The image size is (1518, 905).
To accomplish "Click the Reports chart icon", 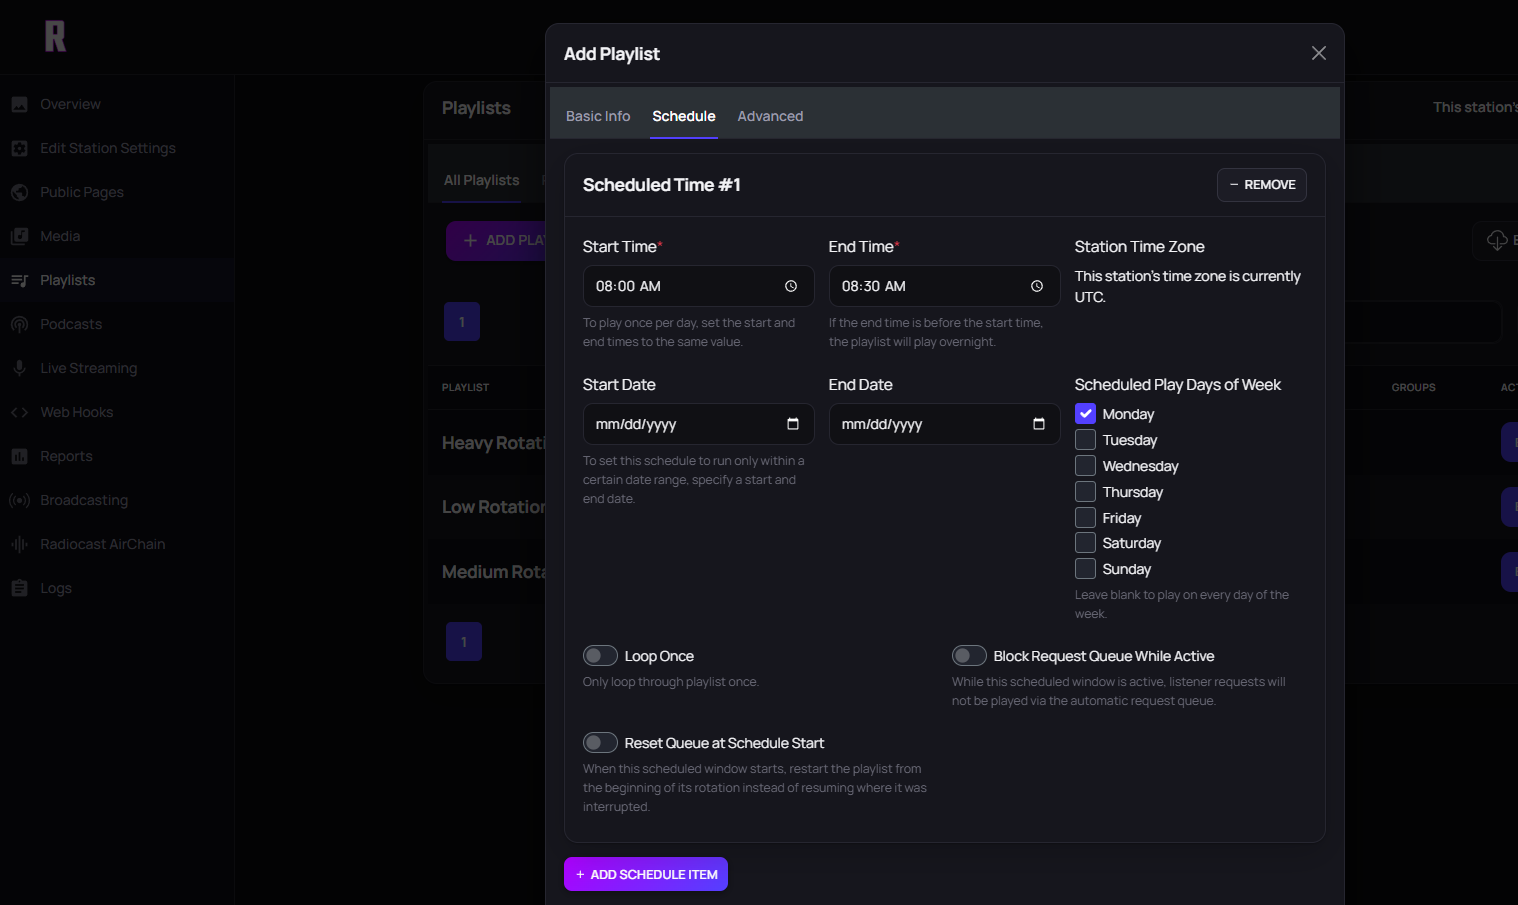I will 19,456.
